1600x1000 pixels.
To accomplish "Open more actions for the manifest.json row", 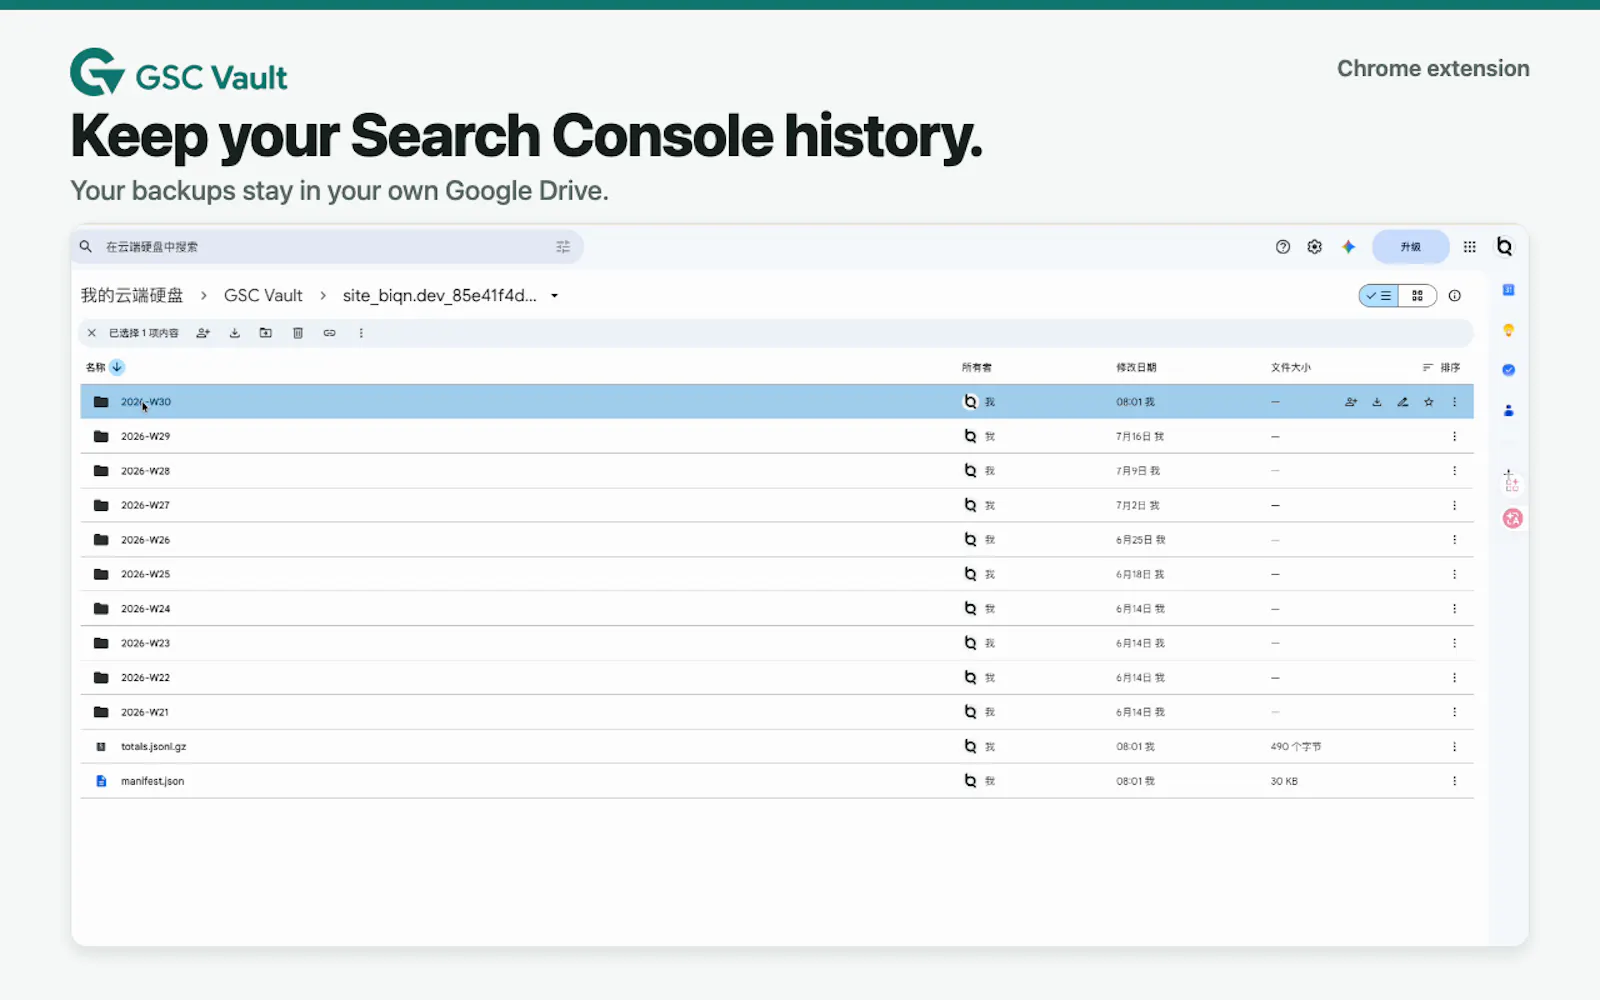I will pyautogui.click(x=1455, y=781).
